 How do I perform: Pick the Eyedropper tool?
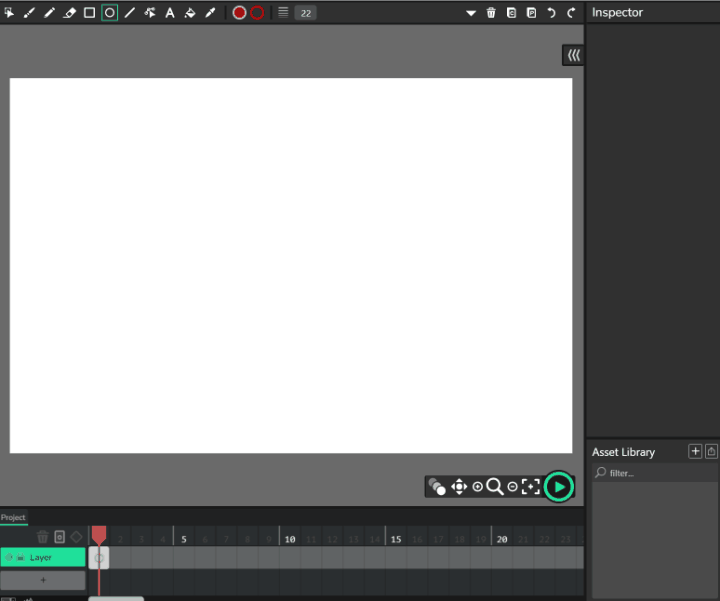pos(210,13)
